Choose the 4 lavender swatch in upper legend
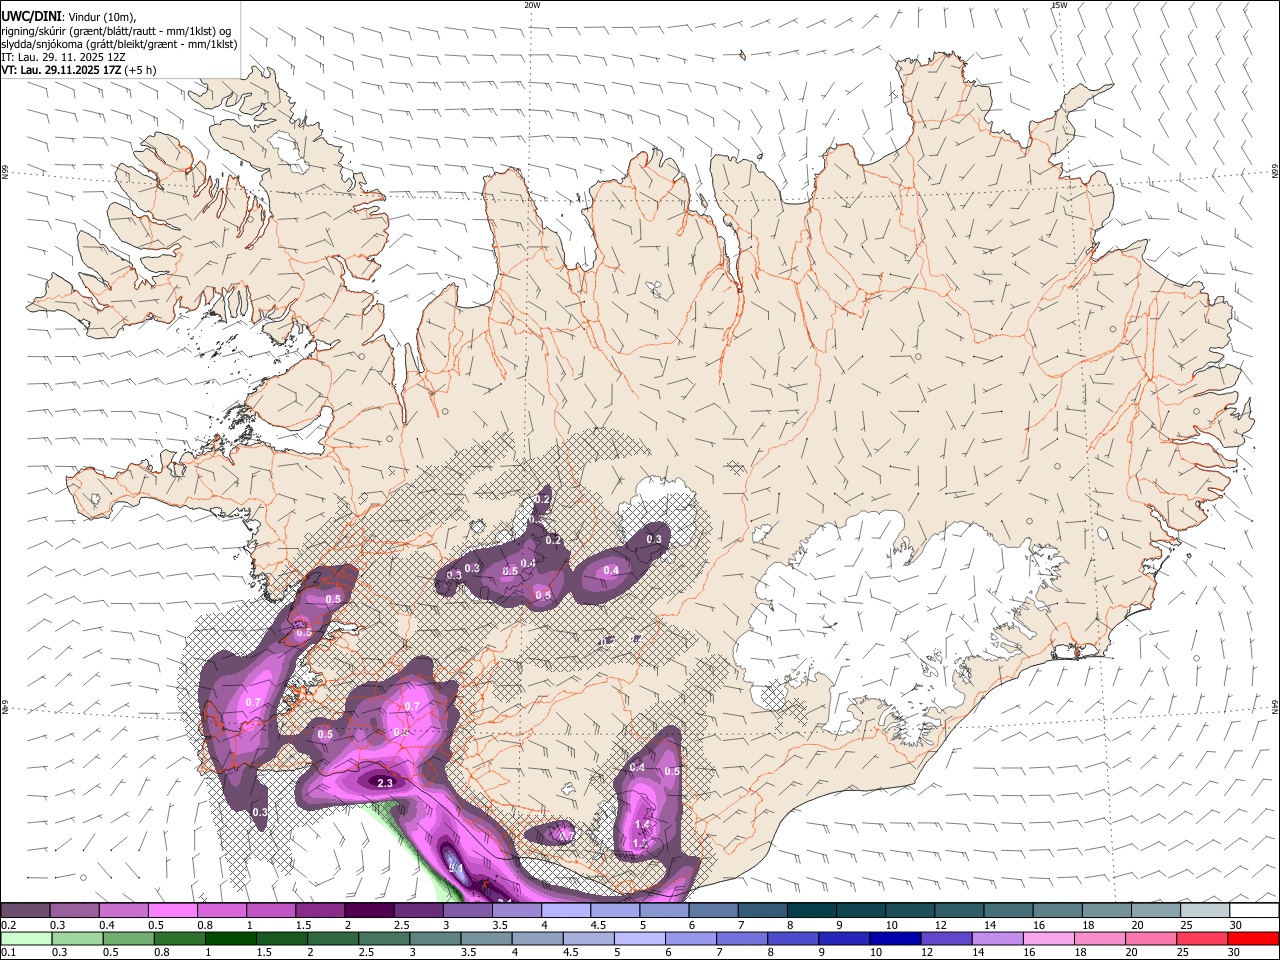Screen dimensions: 1280x960 click(x=565, y=911)
